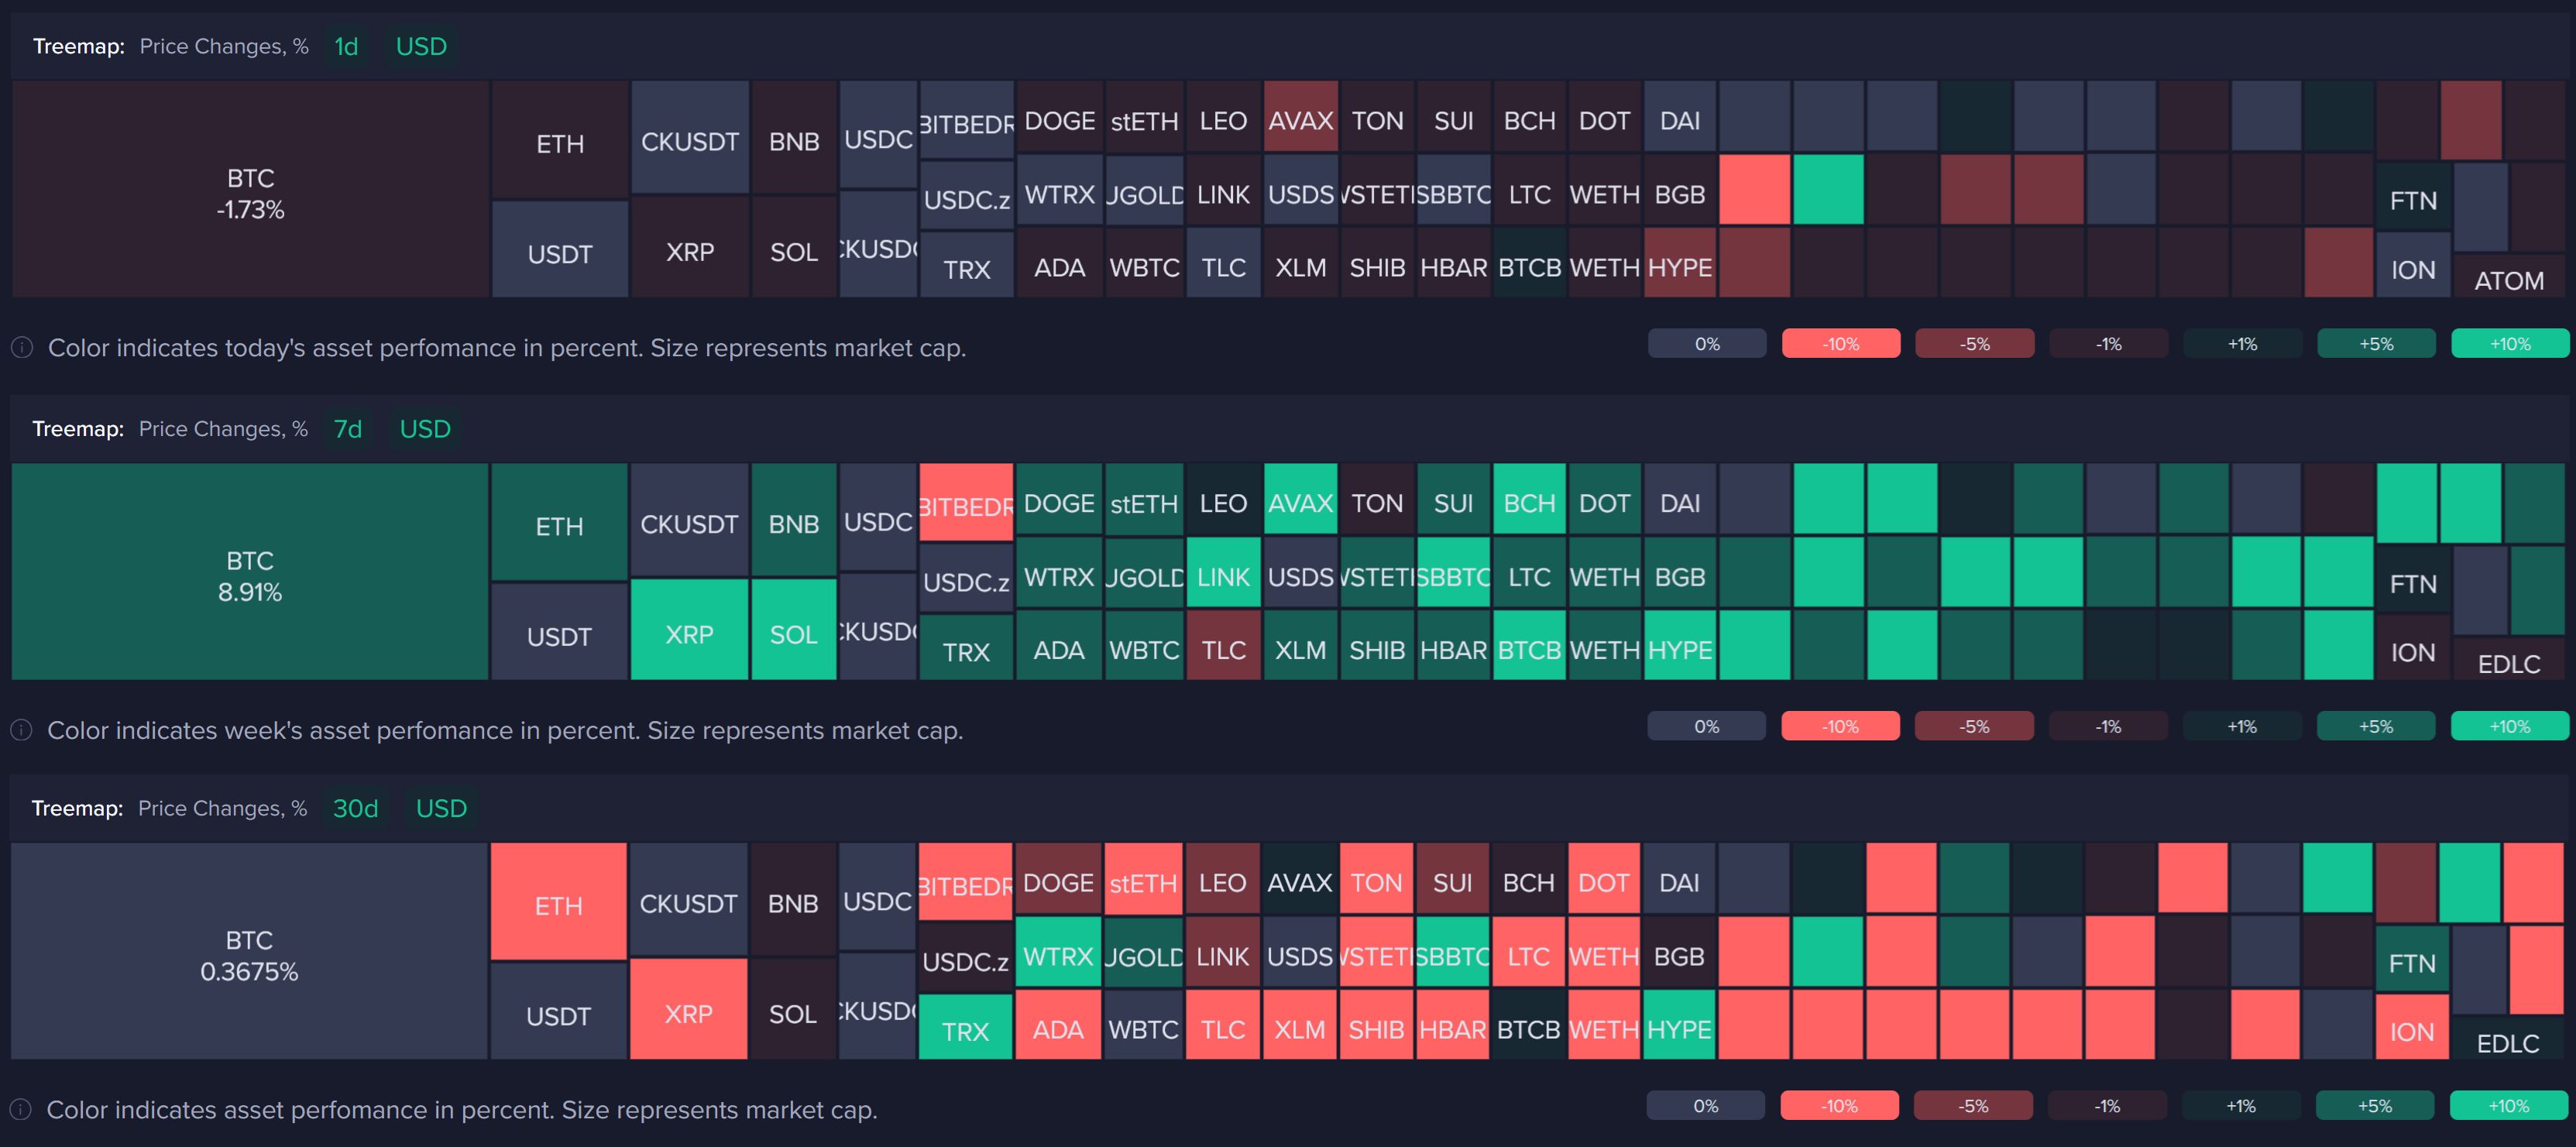Open the 7d timeframe dropdown

[x=347, y=429]
